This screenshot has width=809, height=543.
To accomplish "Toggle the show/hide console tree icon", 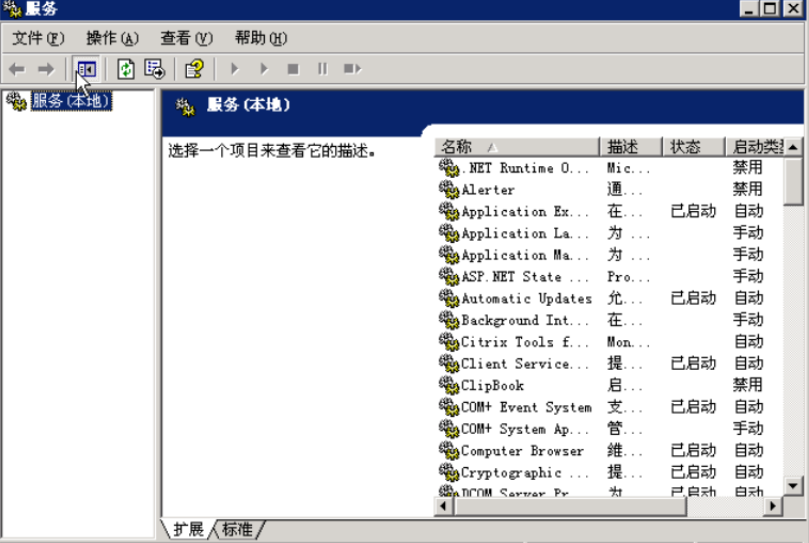I will [x=86, y=69].
